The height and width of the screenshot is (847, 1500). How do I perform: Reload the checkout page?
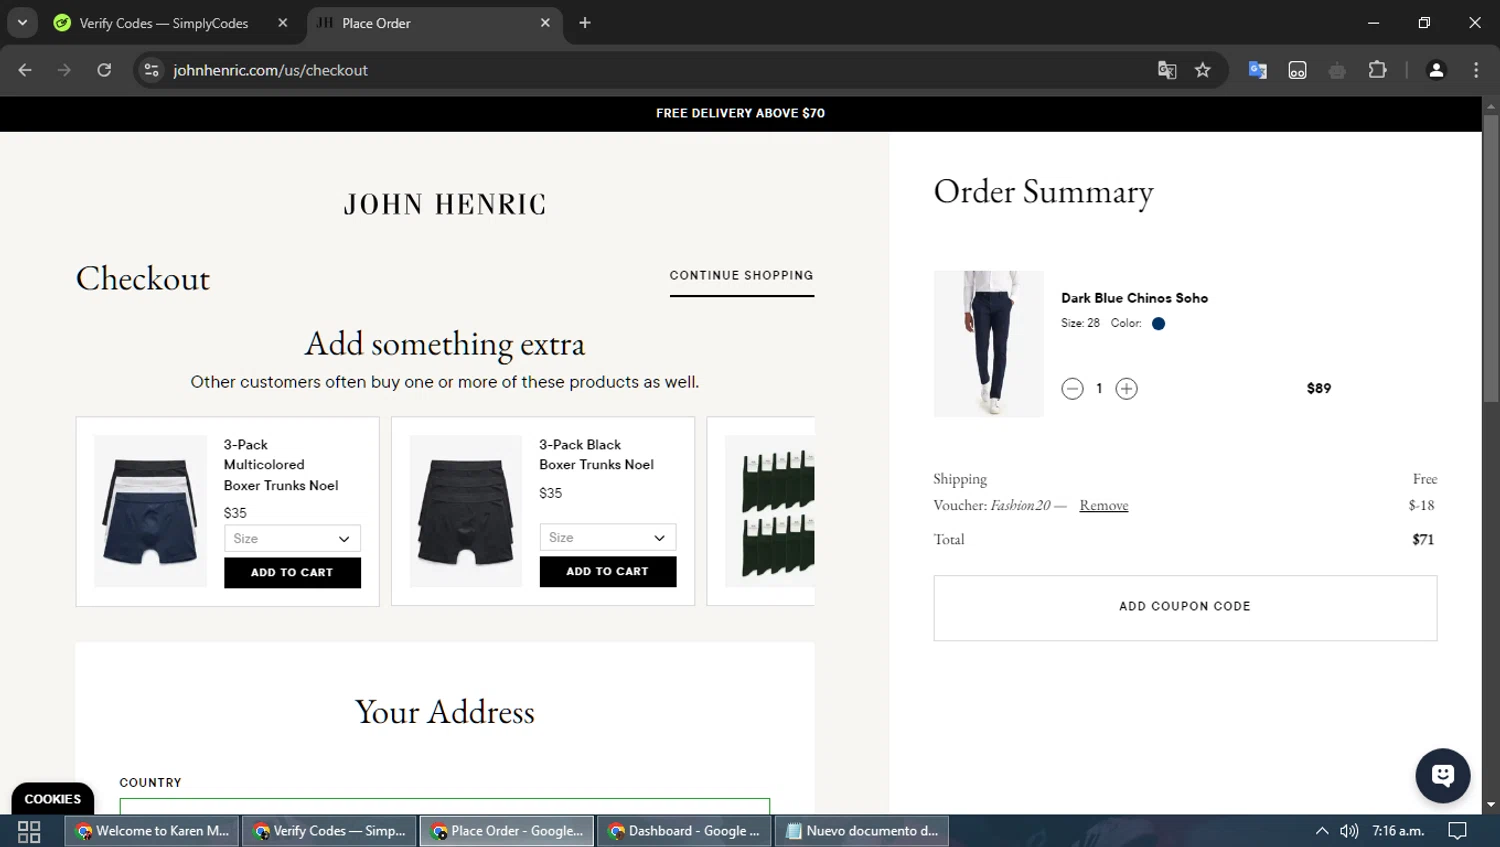104,70
